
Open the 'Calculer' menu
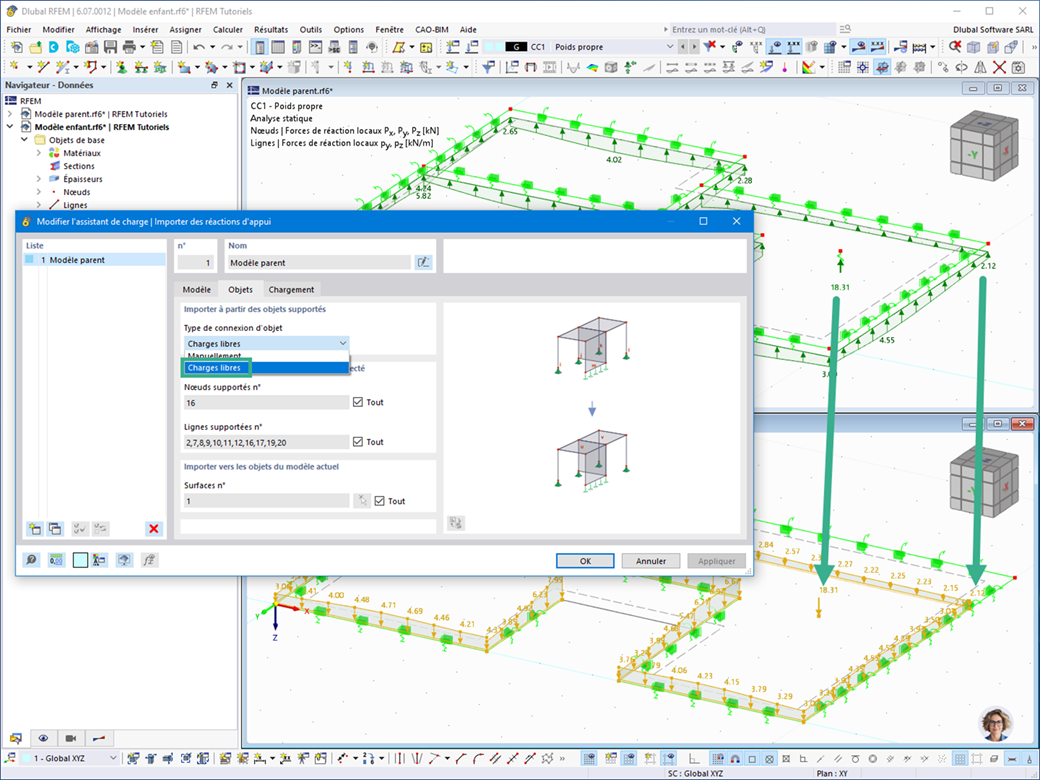coord(228,30)
